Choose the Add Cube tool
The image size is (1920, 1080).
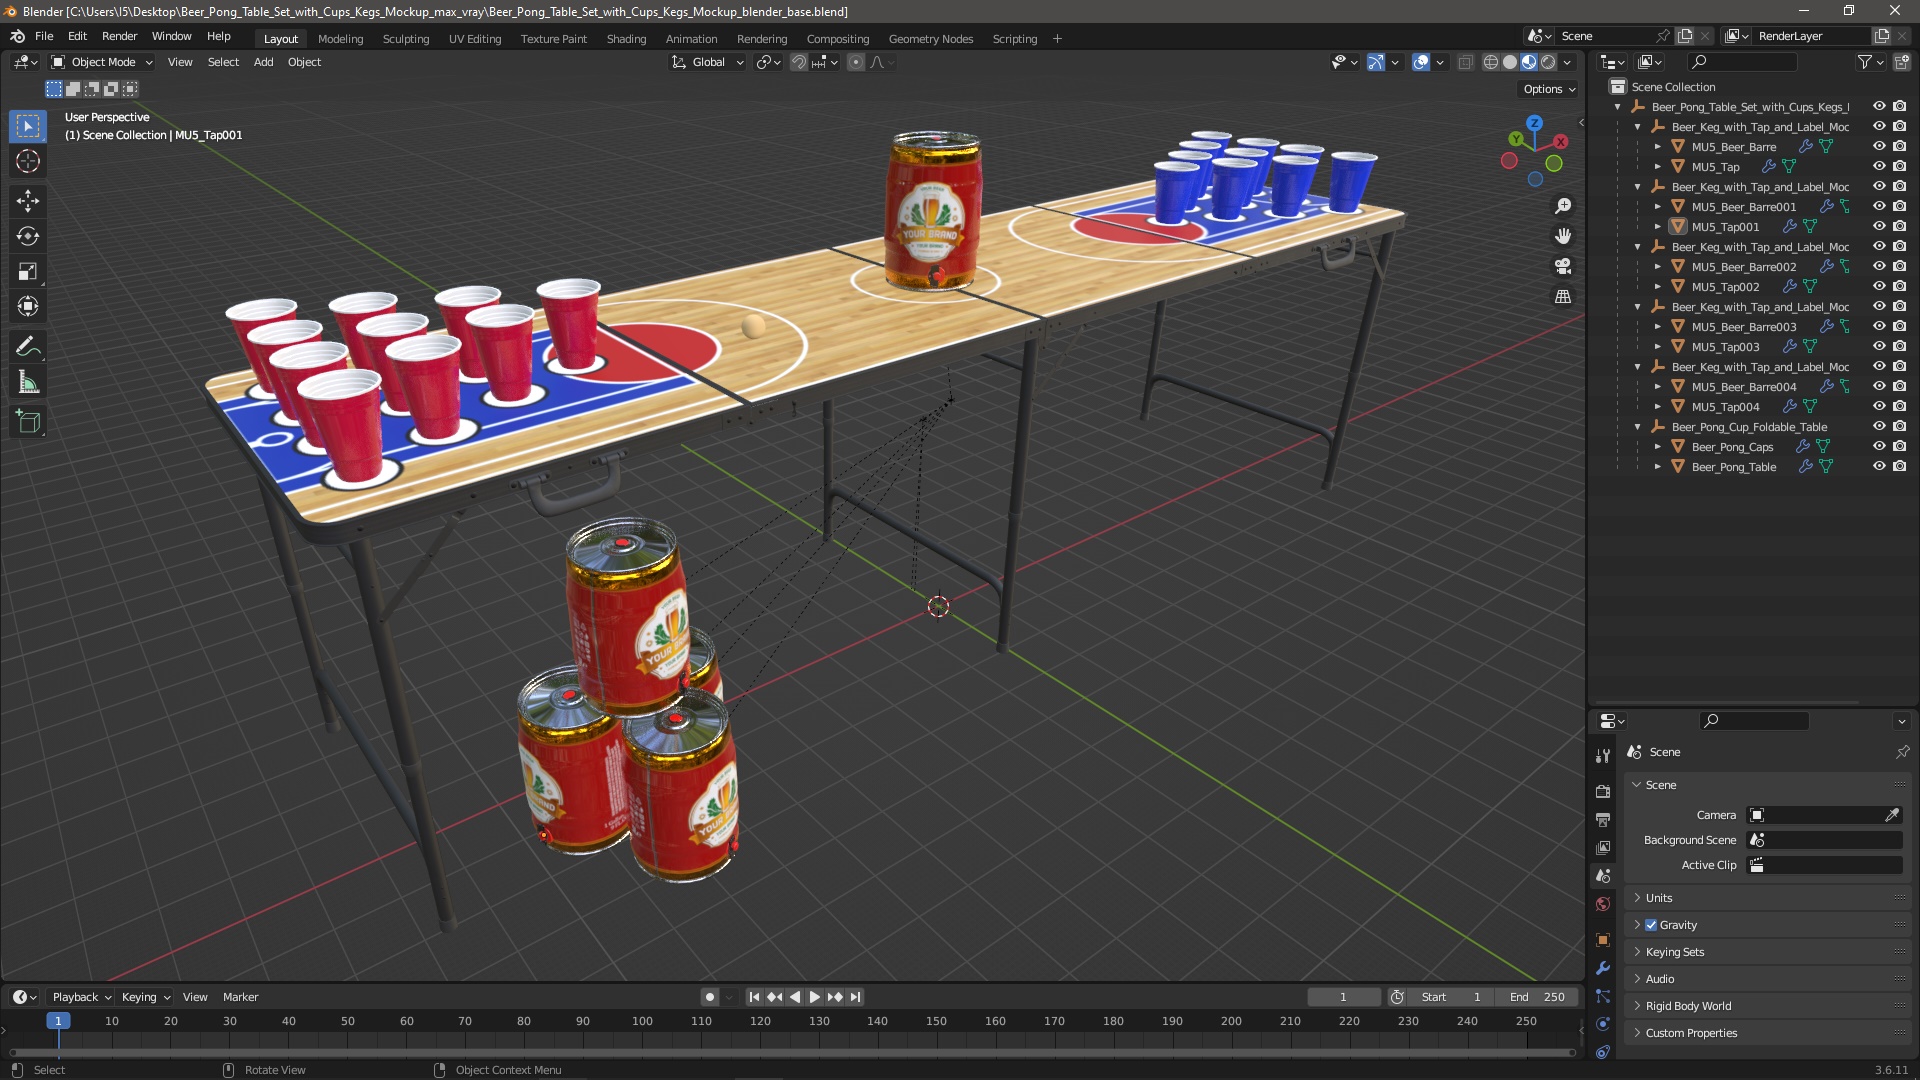pos(28,421)
